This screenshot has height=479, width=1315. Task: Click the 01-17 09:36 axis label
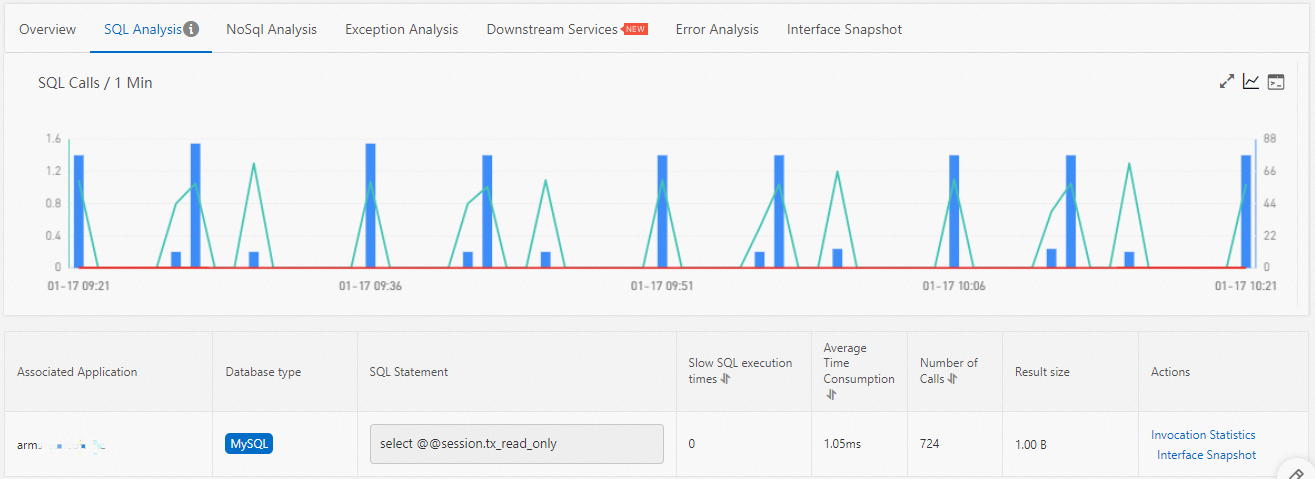[370, 285]
